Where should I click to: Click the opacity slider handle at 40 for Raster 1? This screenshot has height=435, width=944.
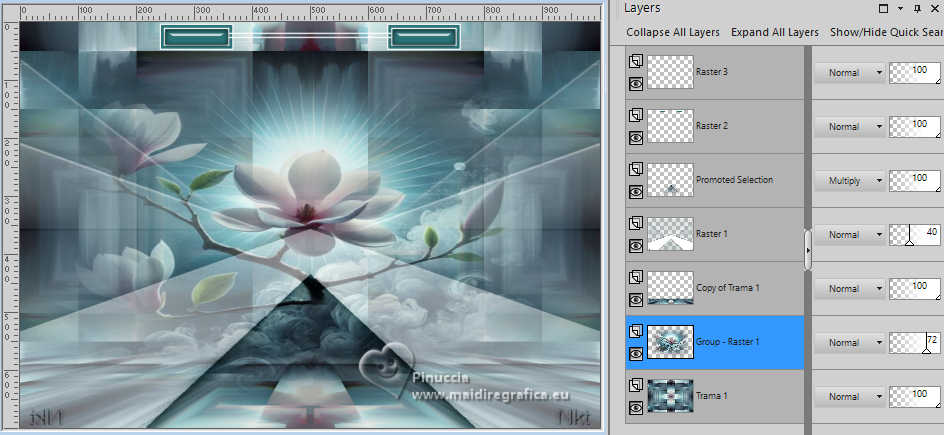click(909, 241)
